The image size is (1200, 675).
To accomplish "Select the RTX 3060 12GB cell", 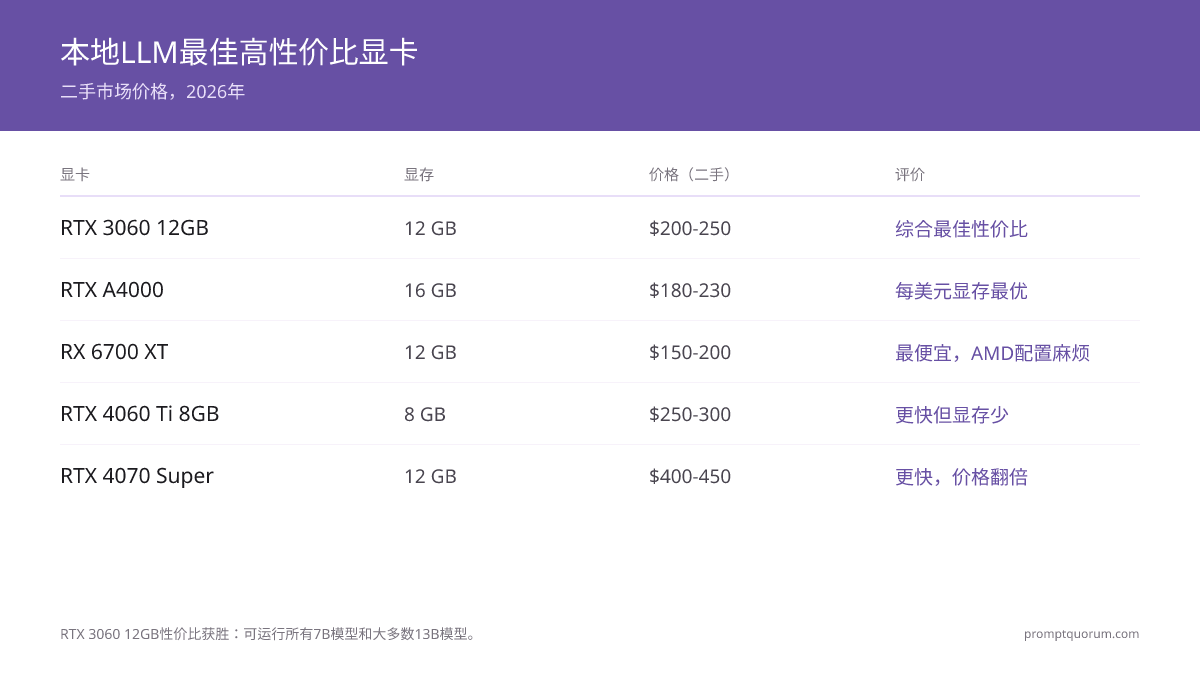I will 134,228.
